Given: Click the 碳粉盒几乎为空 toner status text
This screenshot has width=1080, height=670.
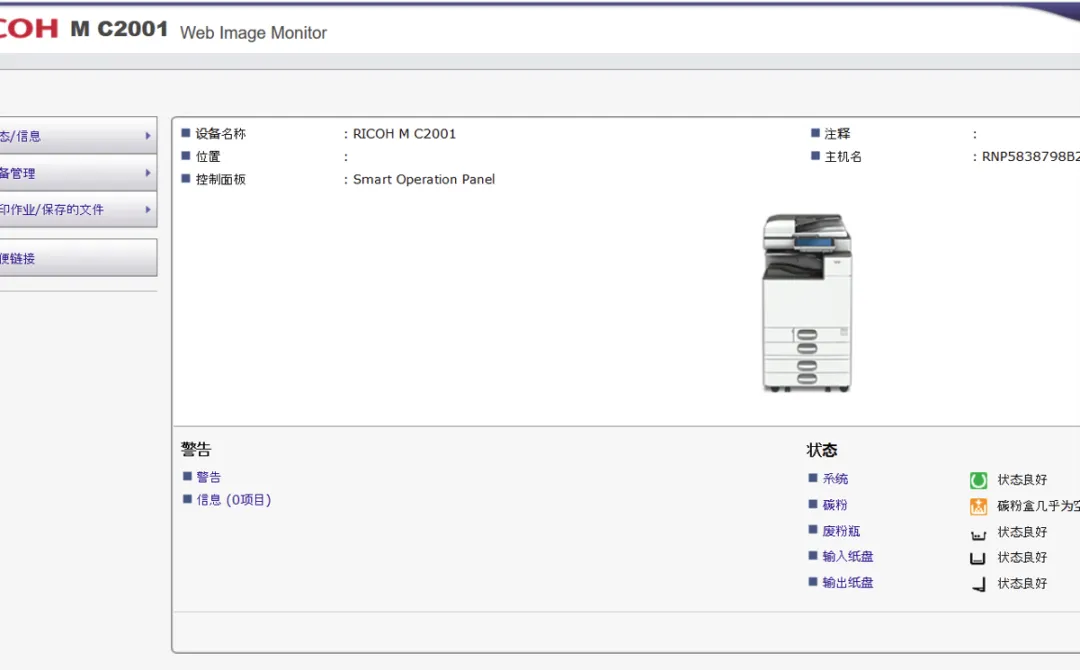Looking at the screenshot, I should (1039, 506).
